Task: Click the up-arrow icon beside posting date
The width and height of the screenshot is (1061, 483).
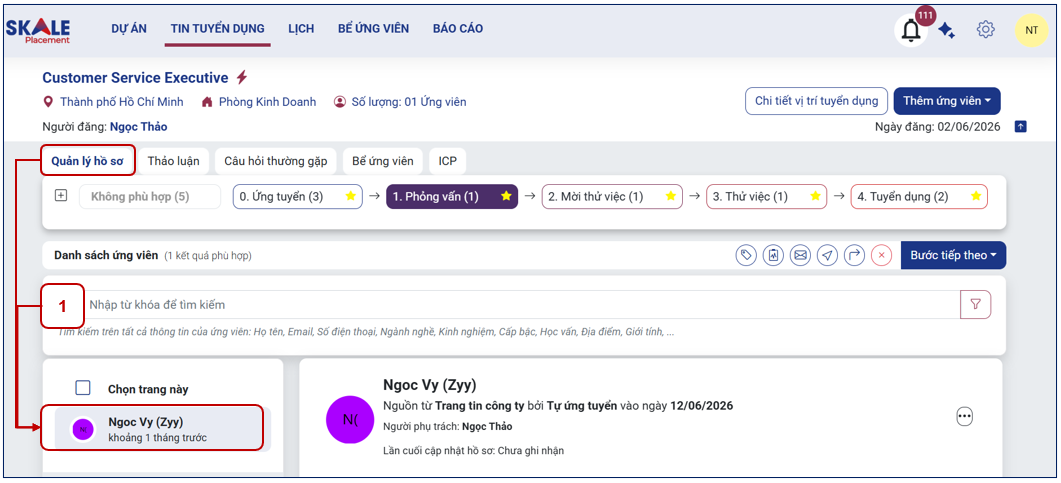Action: coord(1021,126)
